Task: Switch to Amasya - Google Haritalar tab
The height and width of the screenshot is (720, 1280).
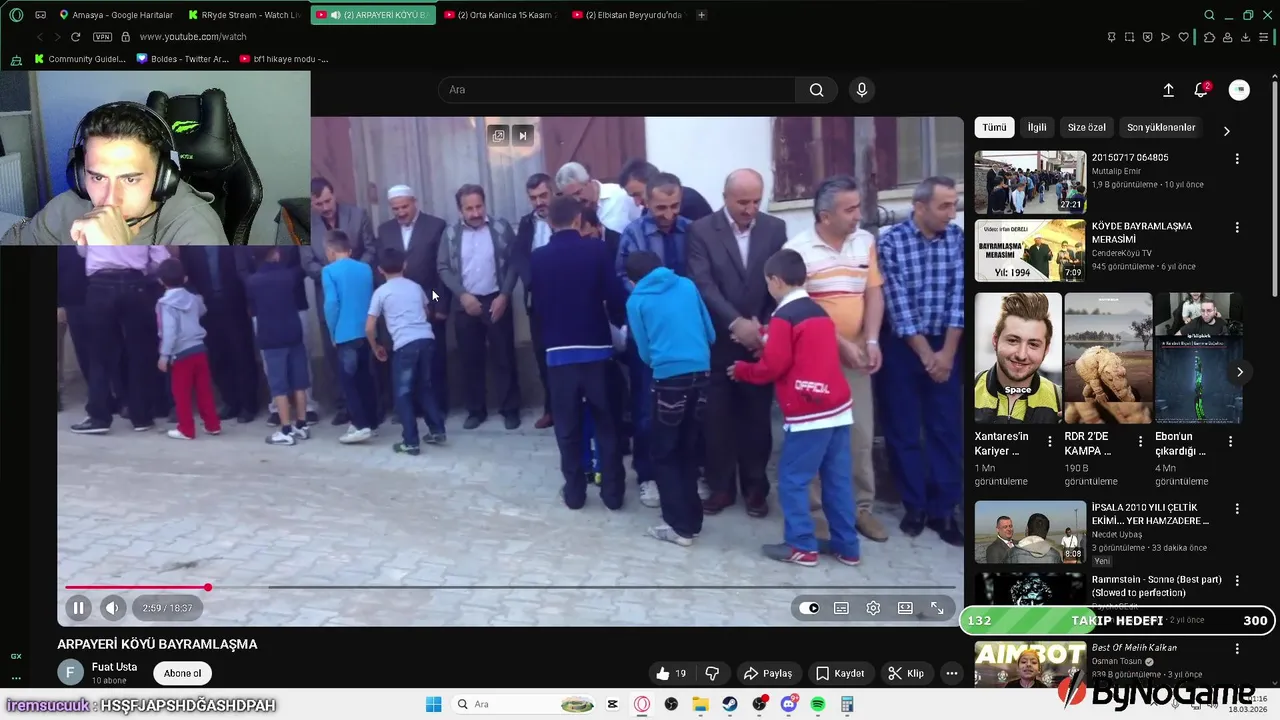Action: (x=116, y=15)
